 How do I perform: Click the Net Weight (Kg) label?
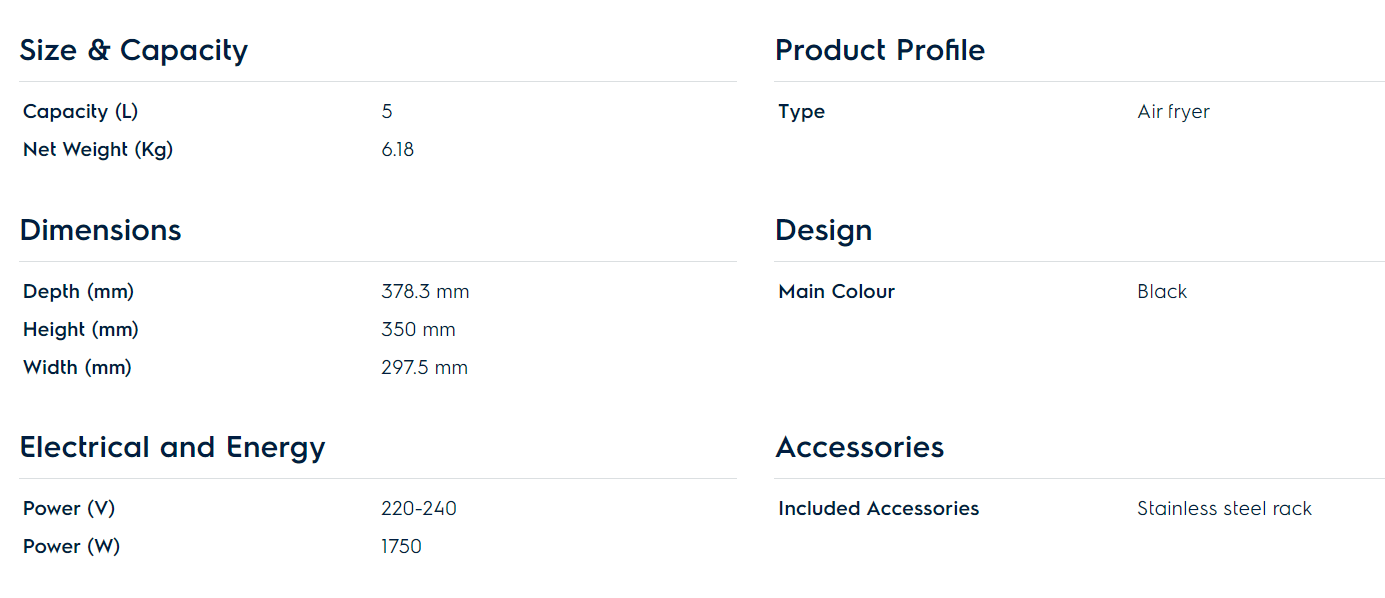point(98,149)
